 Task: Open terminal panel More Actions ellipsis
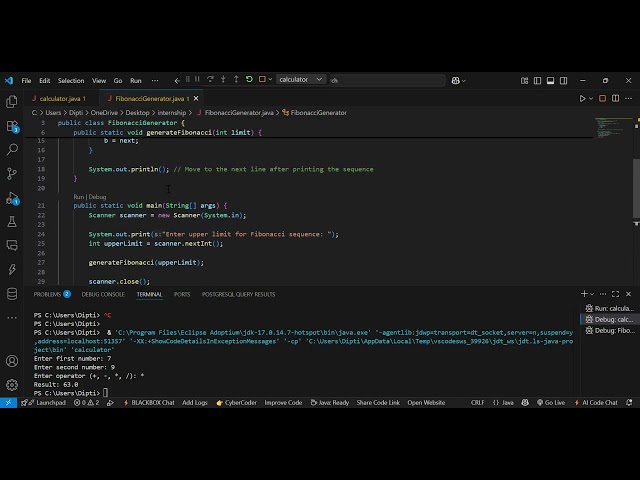(603, 294)
